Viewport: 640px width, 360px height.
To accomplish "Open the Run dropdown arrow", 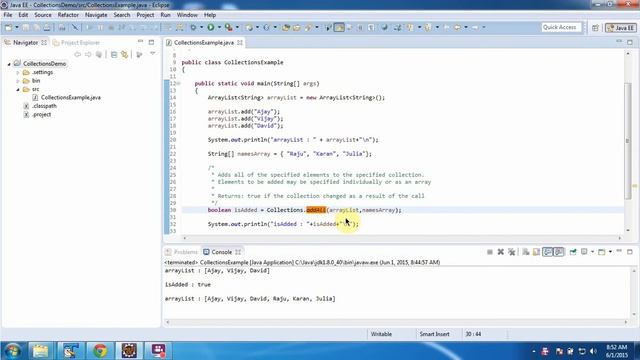I will tap(219, 27).
